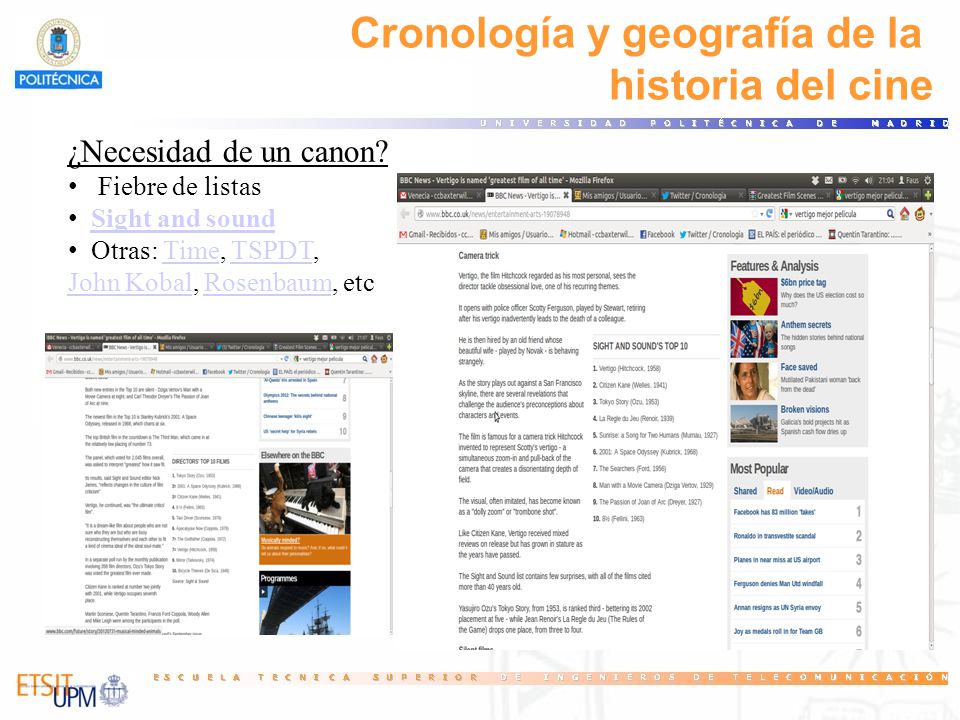
Task: Open Google search engine dropdown in large window
Action: [x=785, y=214]
